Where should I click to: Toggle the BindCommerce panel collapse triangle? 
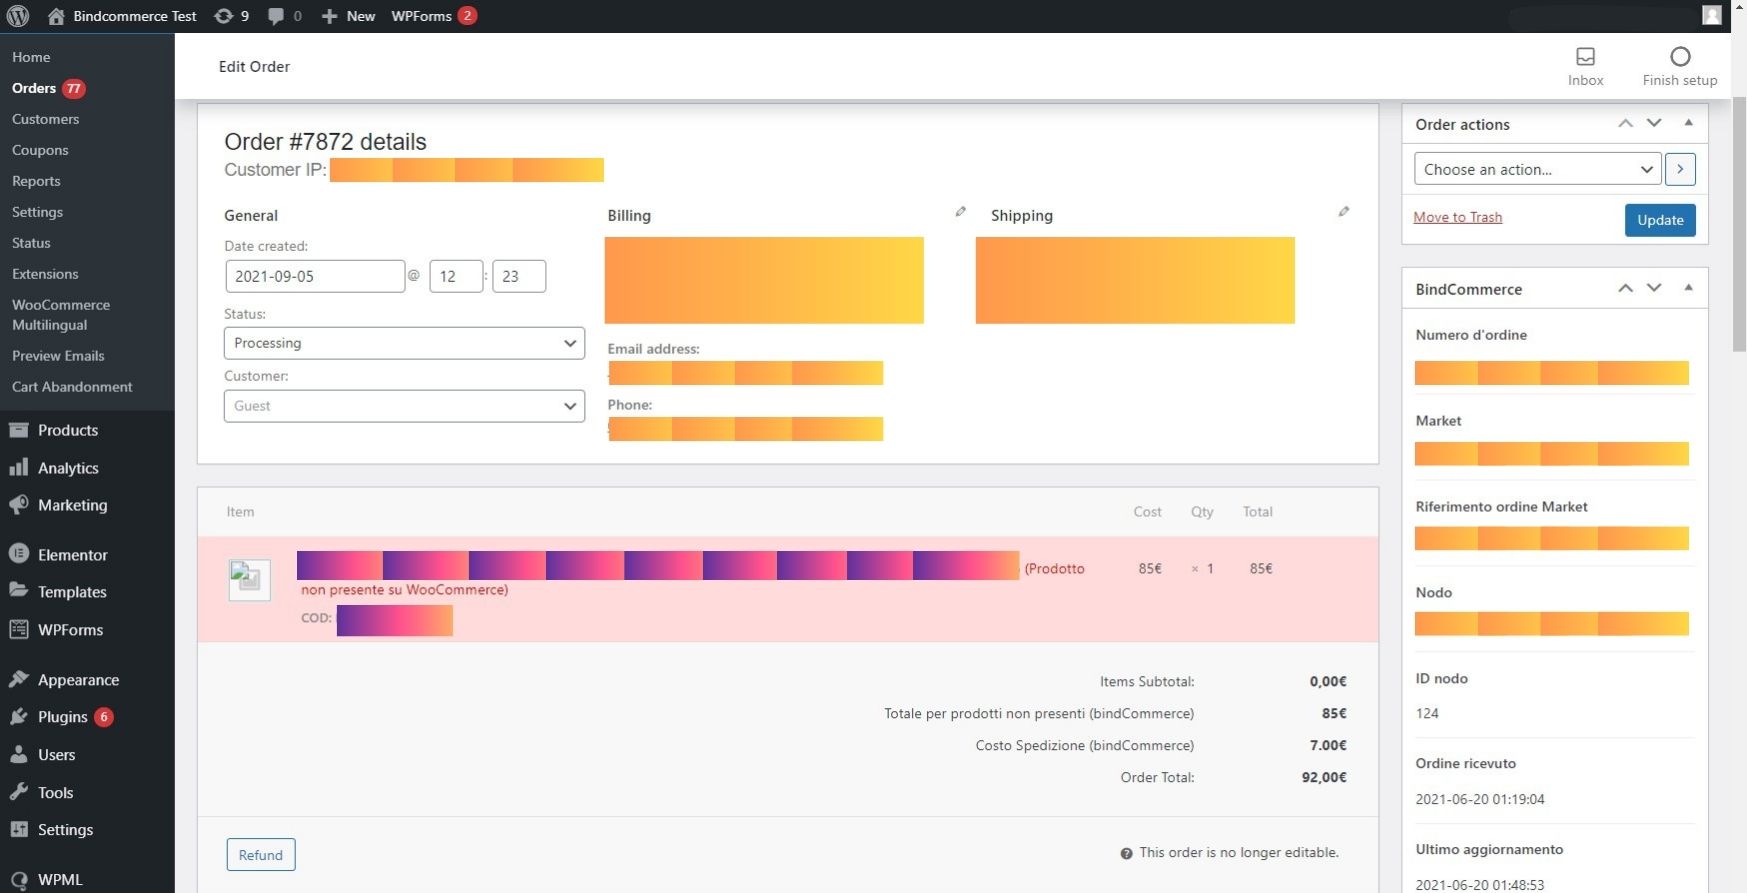tap(1688, 288)
